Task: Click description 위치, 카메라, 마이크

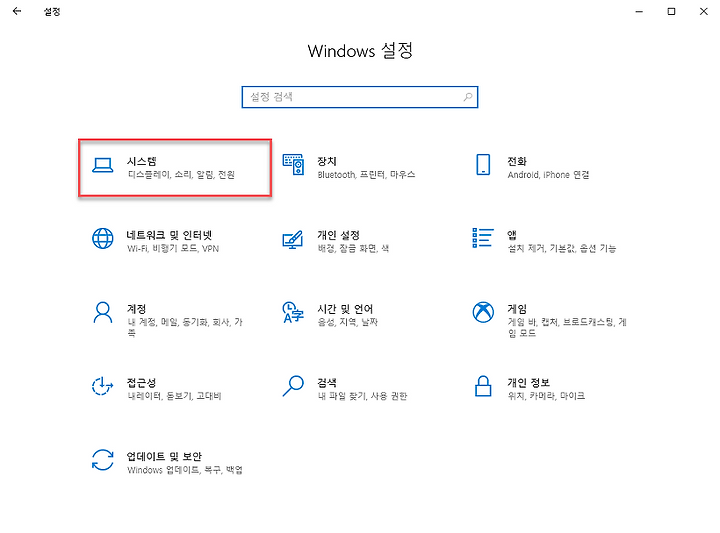Action: (x=546, y=396)
